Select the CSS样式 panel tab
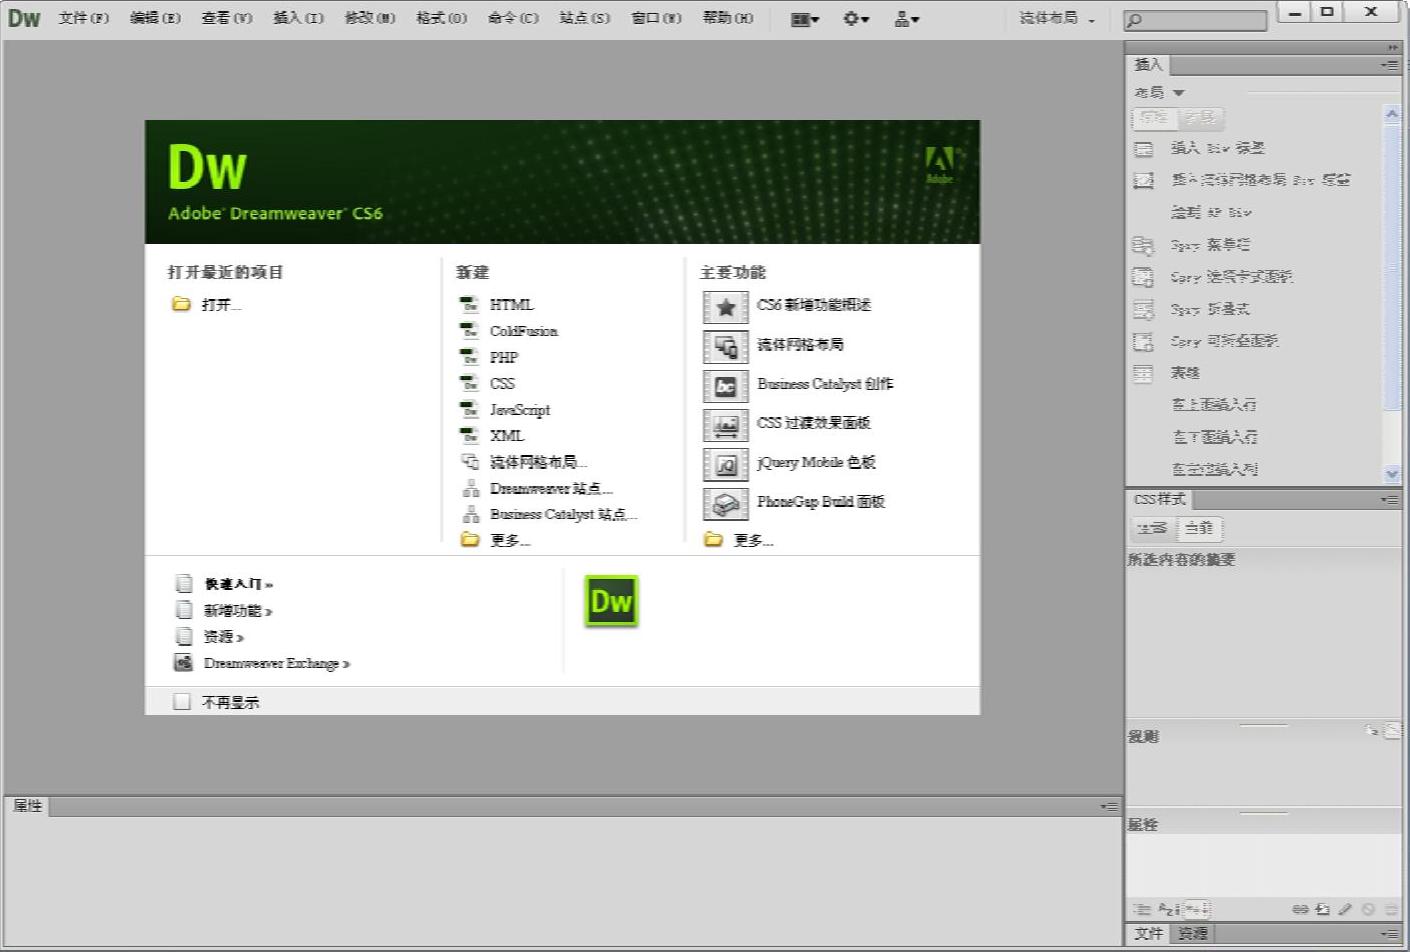1410x952 pixels. [x=1159, y=499]
